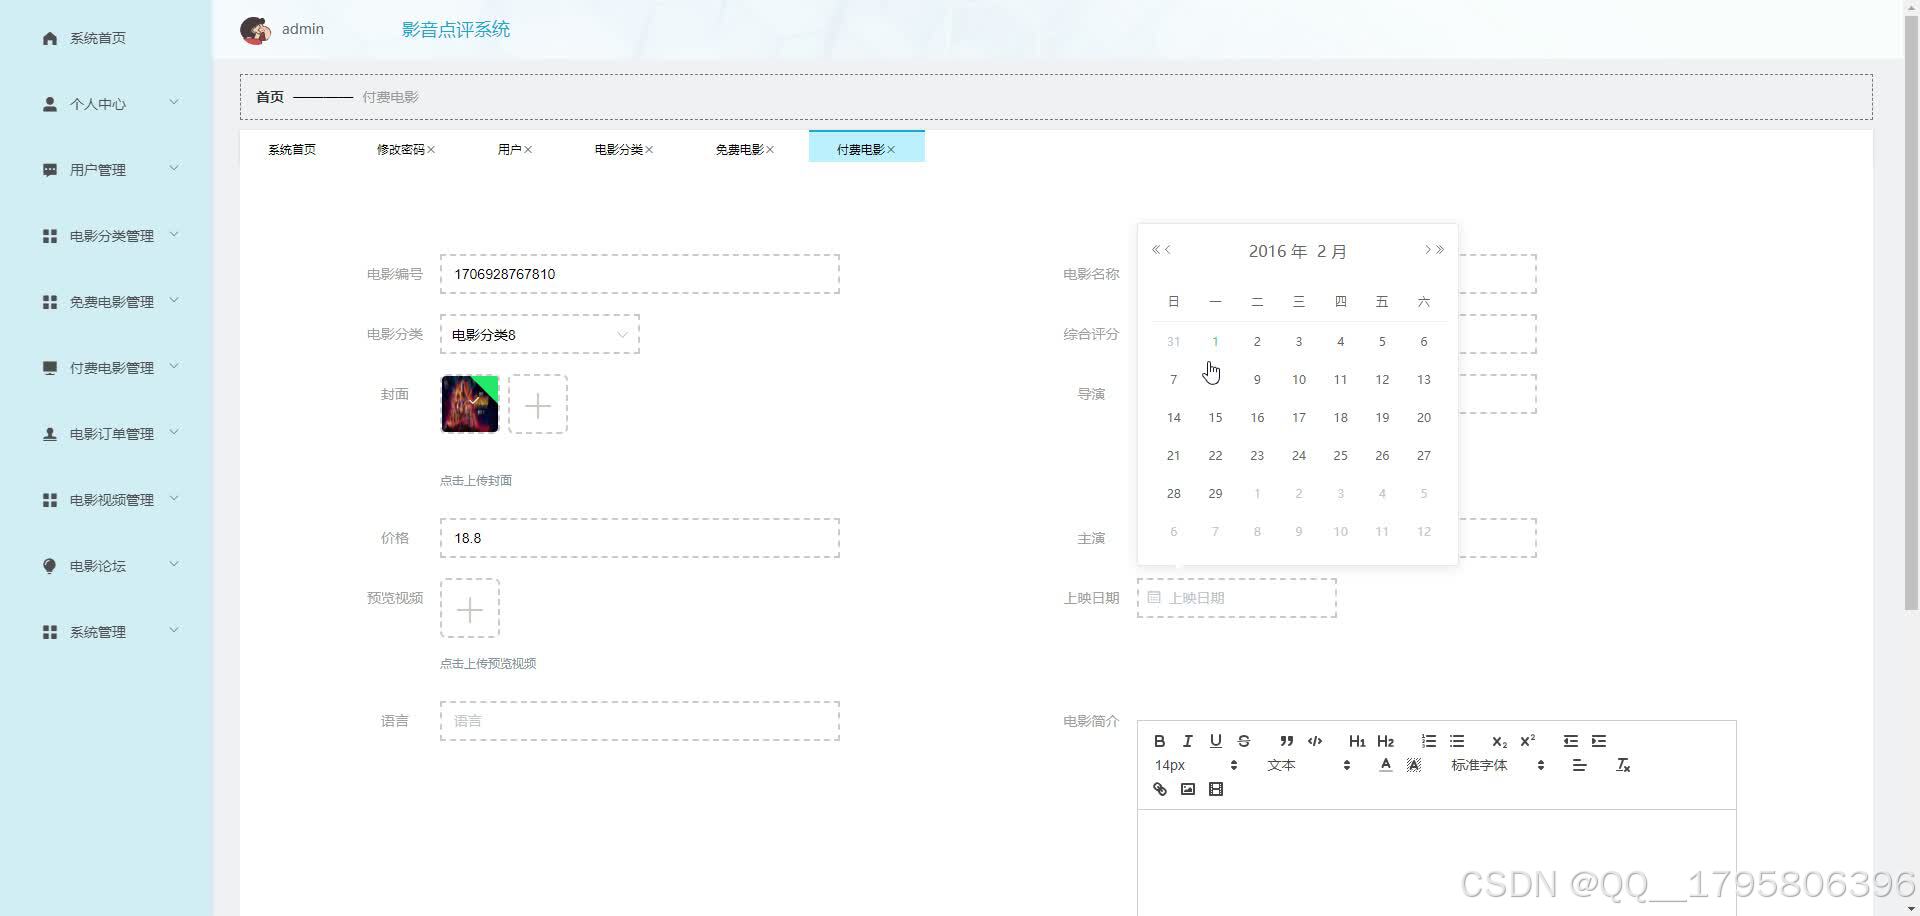
Task: Apply superscript formatting
Action: pyautogui.click(x=1527, y=741)
